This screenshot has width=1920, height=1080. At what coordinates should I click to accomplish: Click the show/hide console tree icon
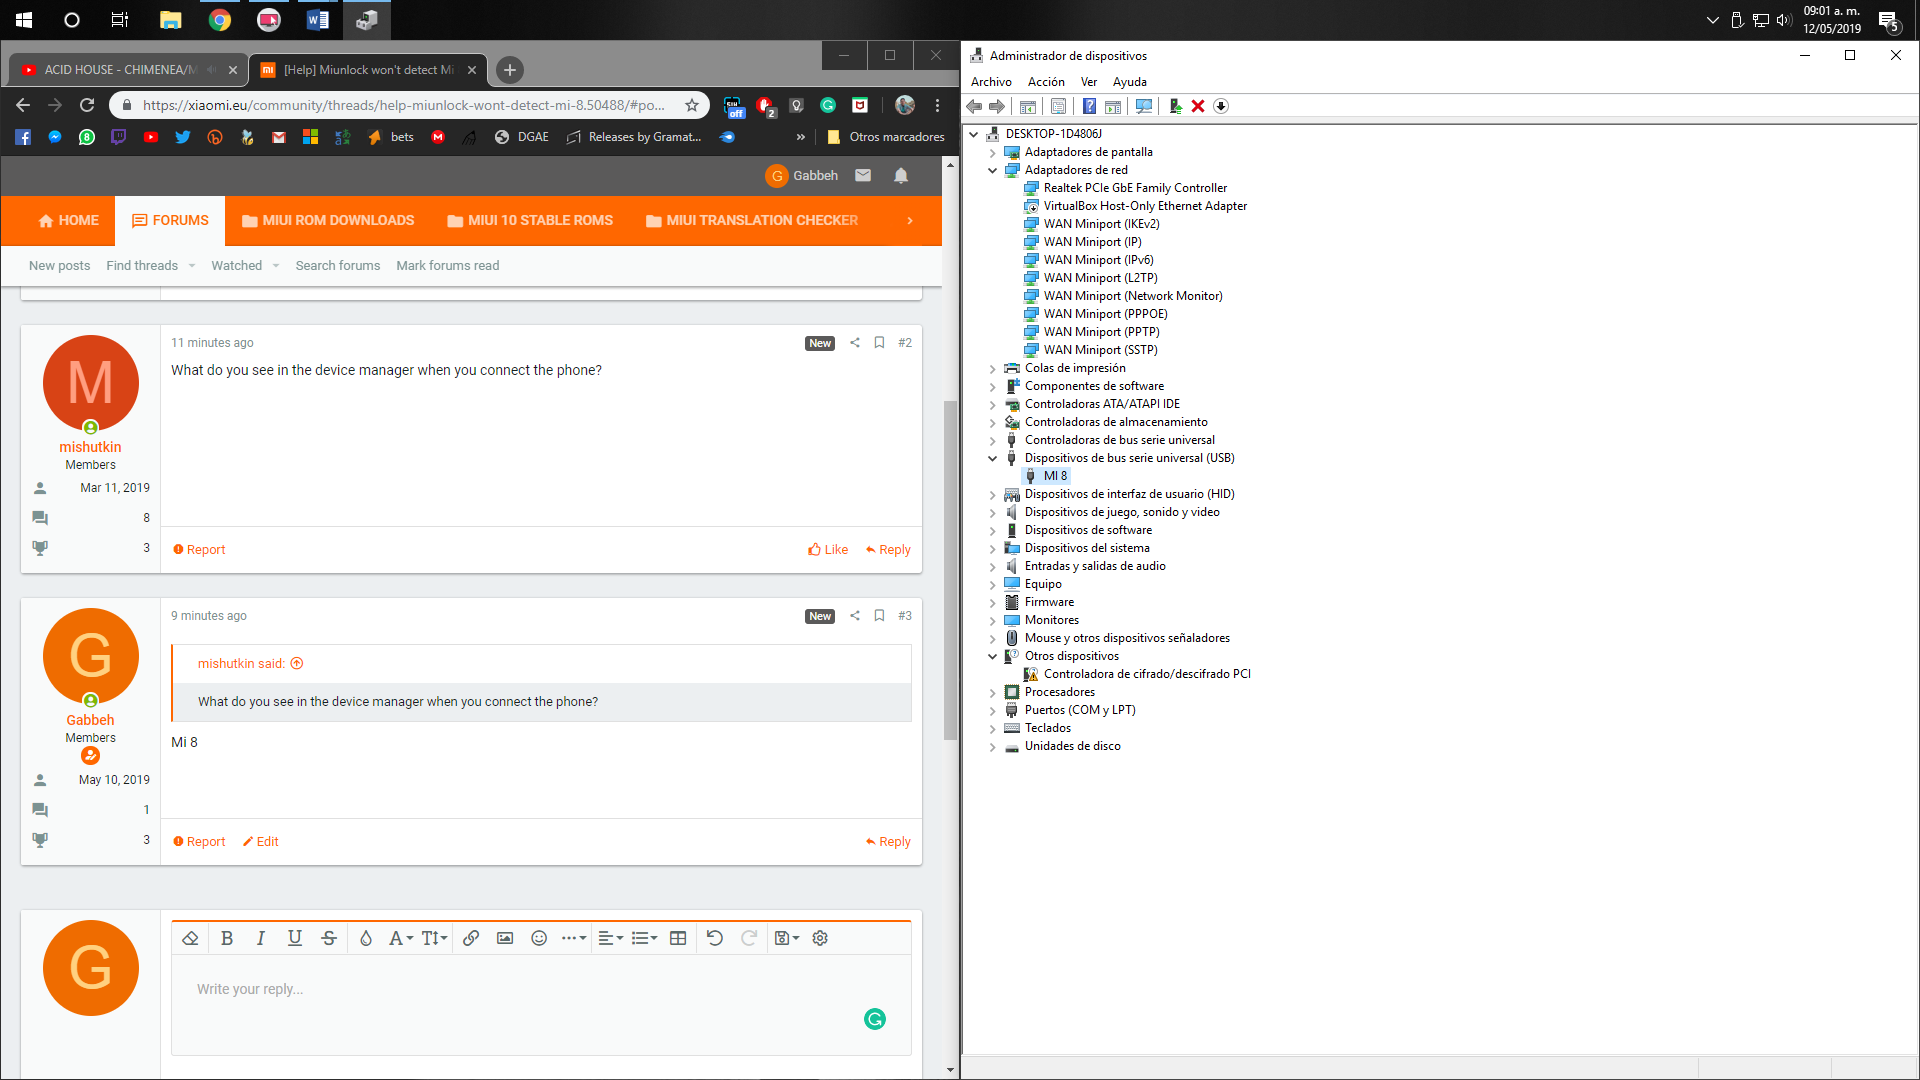point(1027,106)
